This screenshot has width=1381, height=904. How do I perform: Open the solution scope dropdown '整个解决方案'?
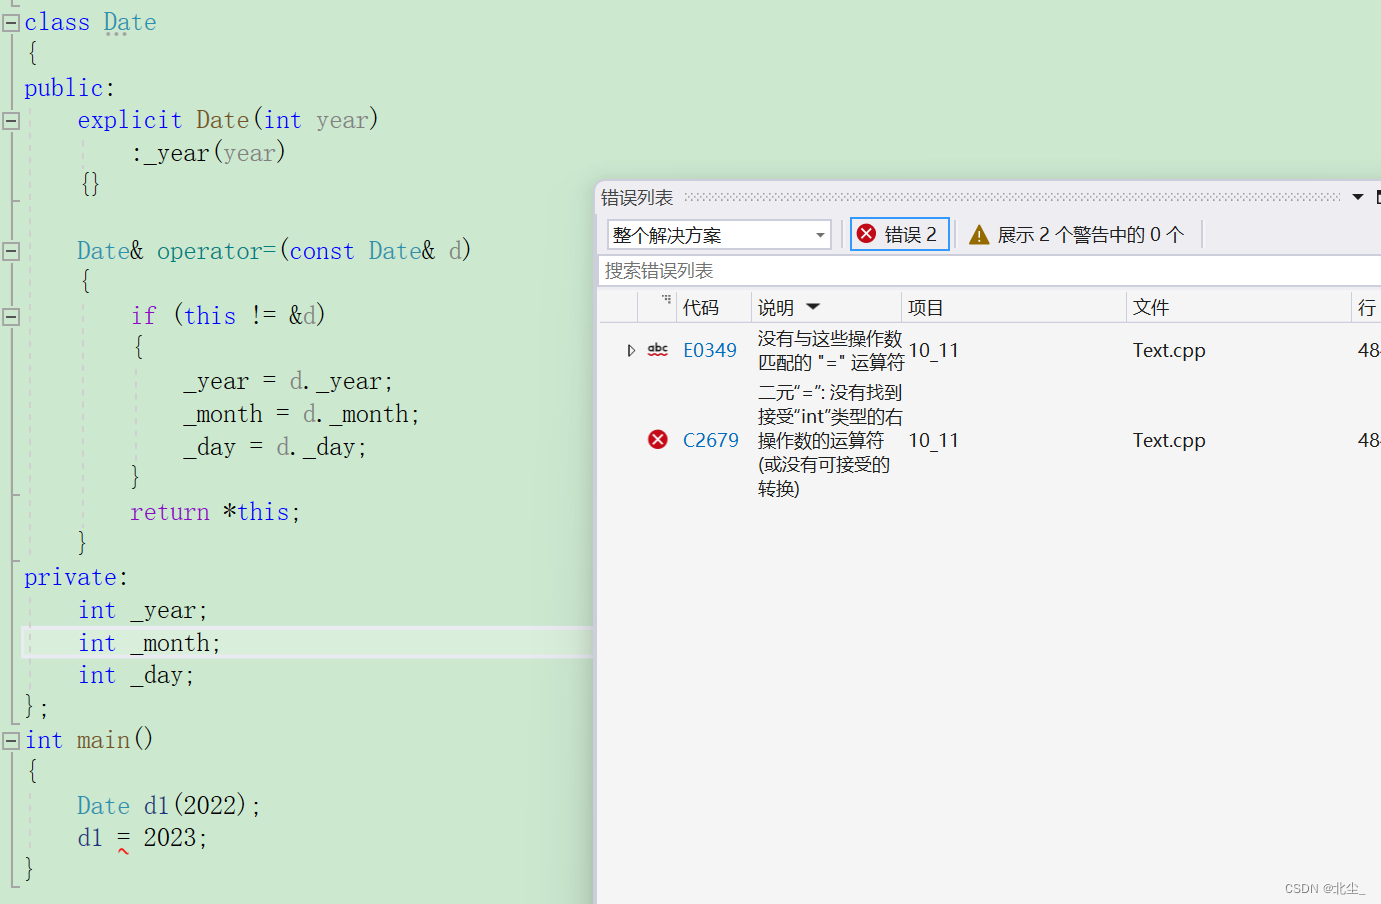tap(719, 235)
